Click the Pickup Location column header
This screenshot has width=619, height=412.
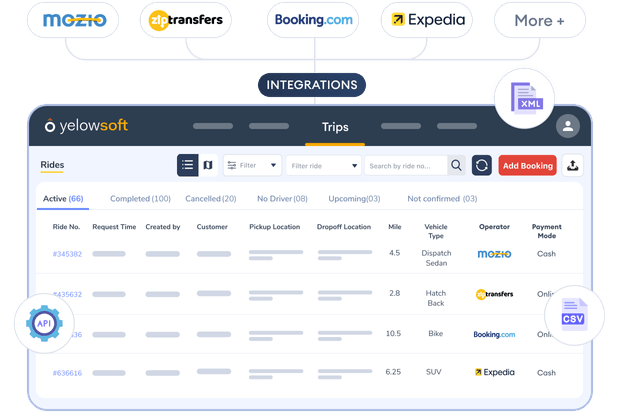tap(275, 227)
